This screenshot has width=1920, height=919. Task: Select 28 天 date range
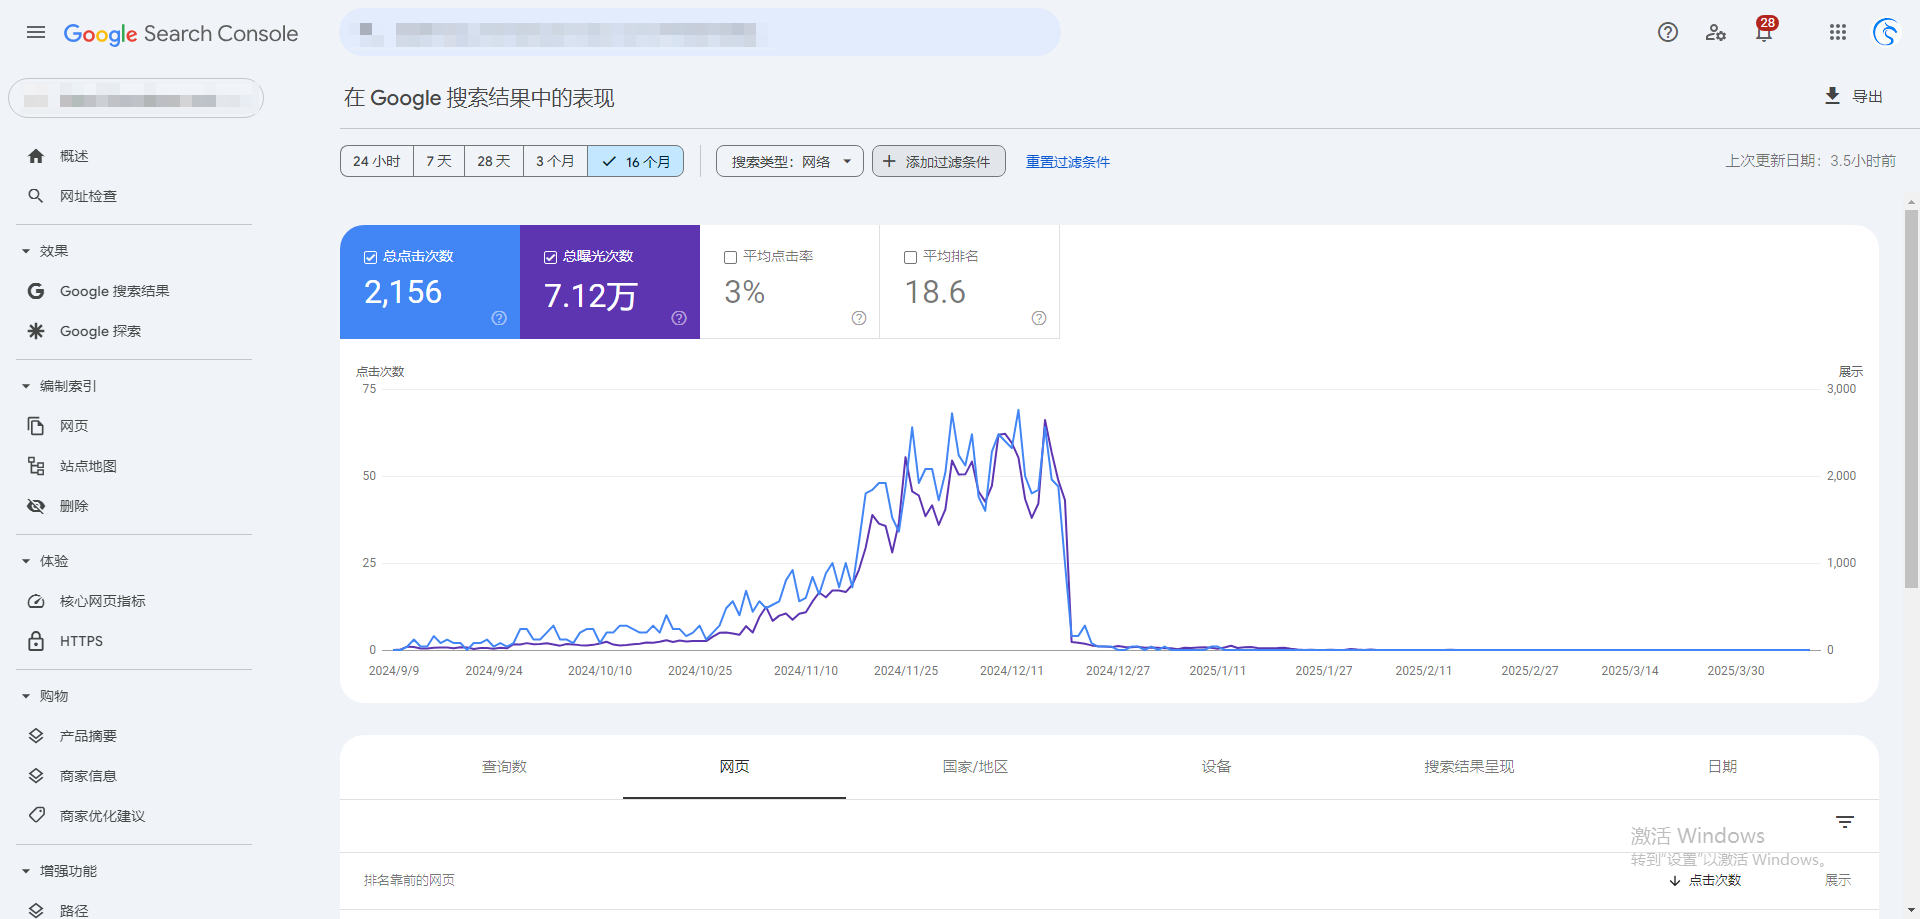coord(494,161)
